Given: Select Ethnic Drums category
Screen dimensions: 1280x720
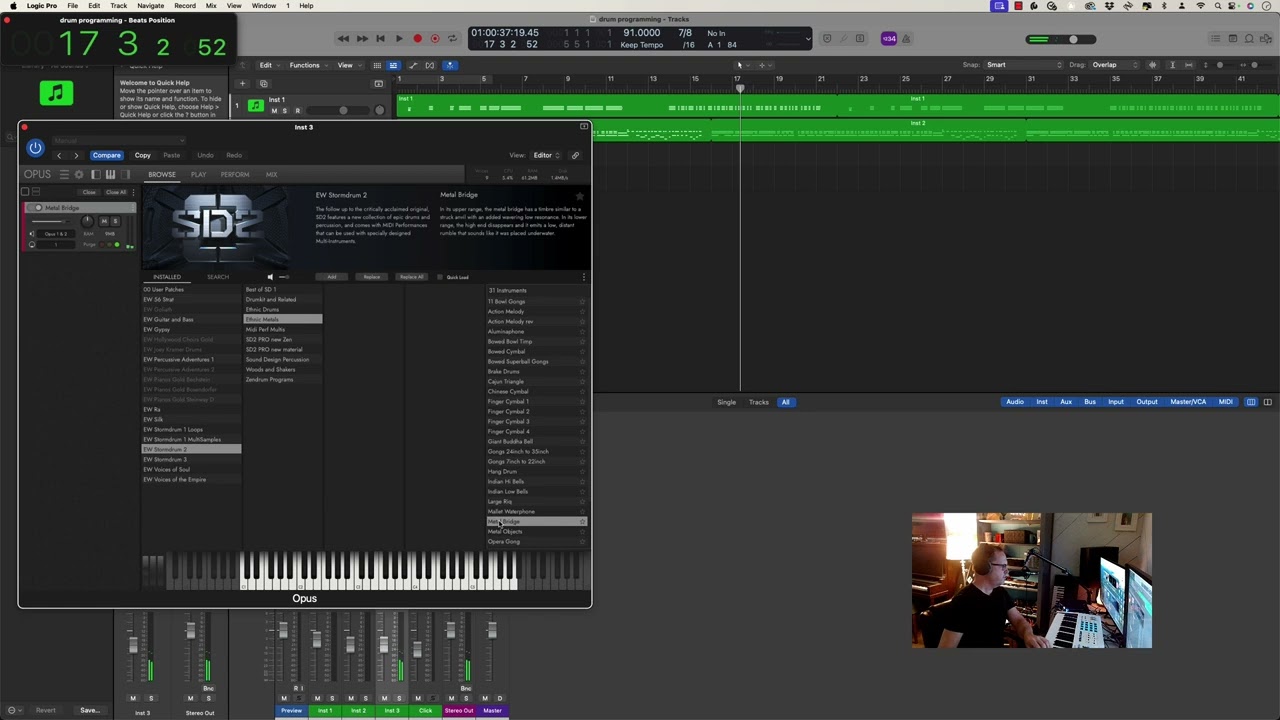Looking at the screenshot, I should 283,309.
